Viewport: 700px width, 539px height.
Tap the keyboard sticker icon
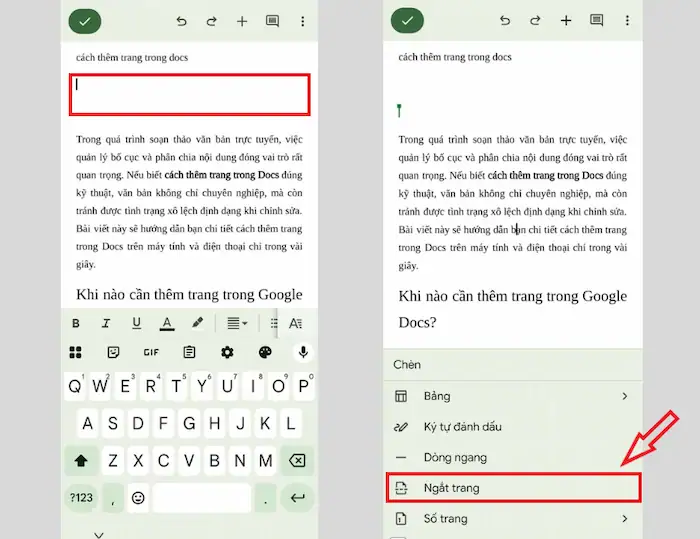pos(113,352)
